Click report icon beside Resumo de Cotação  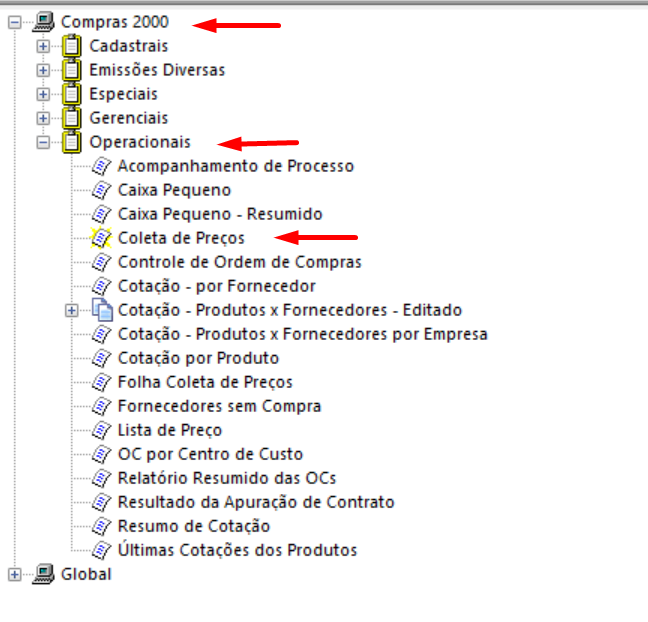pos(101,526)
